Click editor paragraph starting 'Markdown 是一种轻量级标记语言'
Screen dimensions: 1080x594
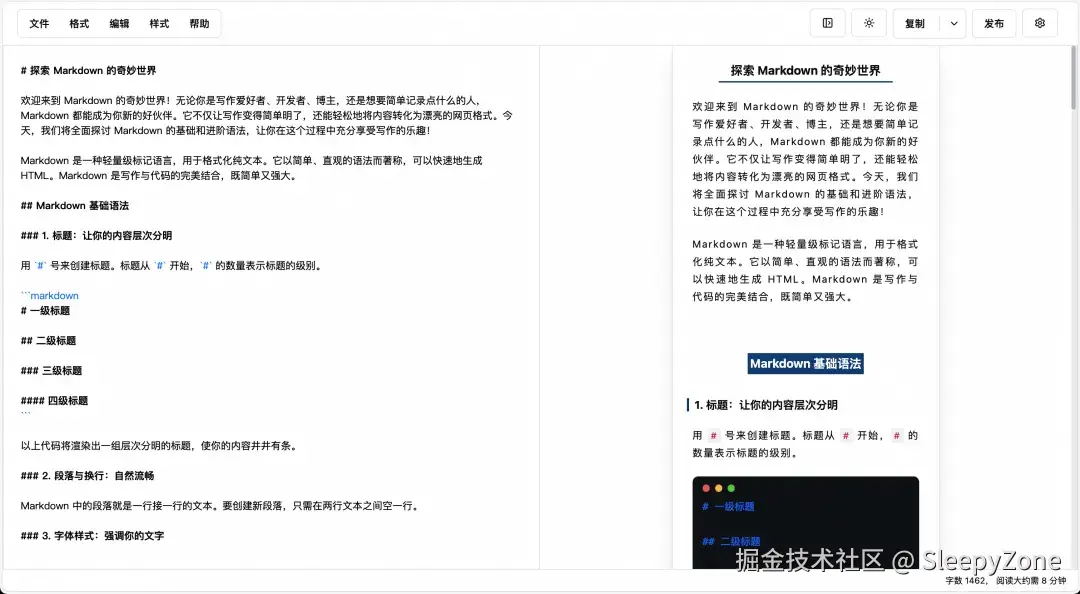click(x=251, y=168)
